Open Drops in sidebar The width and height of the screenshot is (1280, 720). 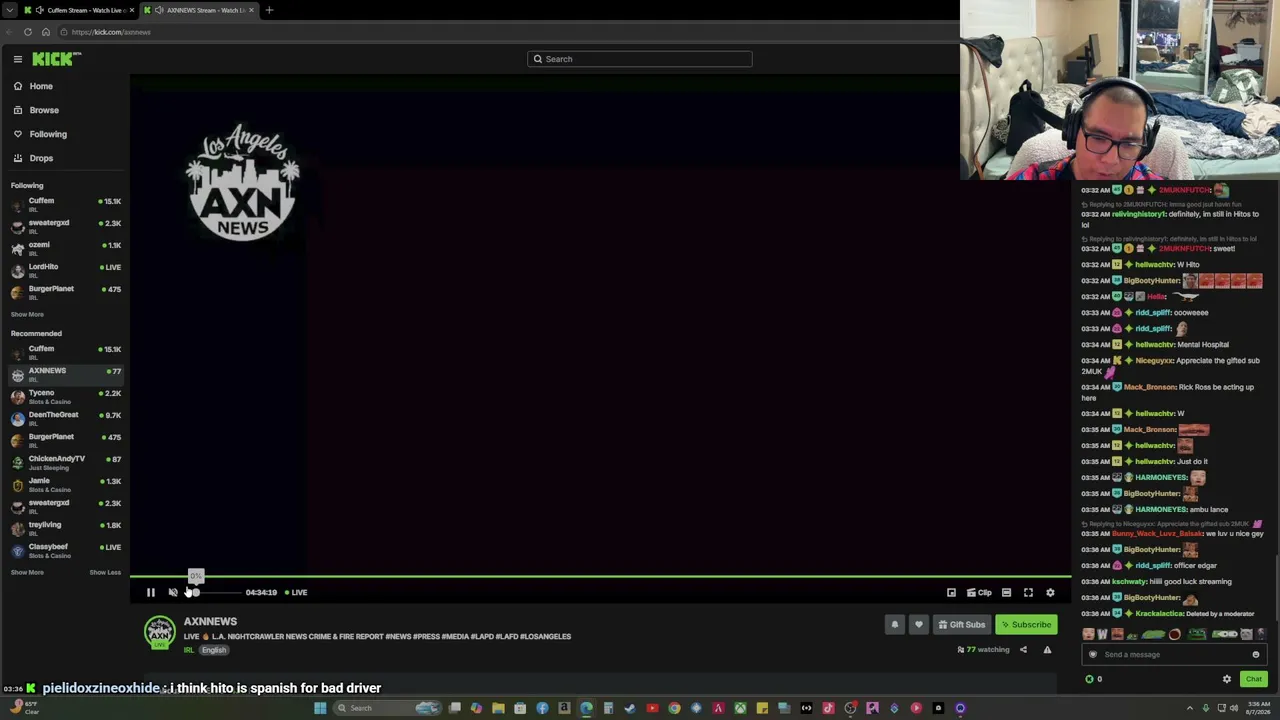coord(41,158)
